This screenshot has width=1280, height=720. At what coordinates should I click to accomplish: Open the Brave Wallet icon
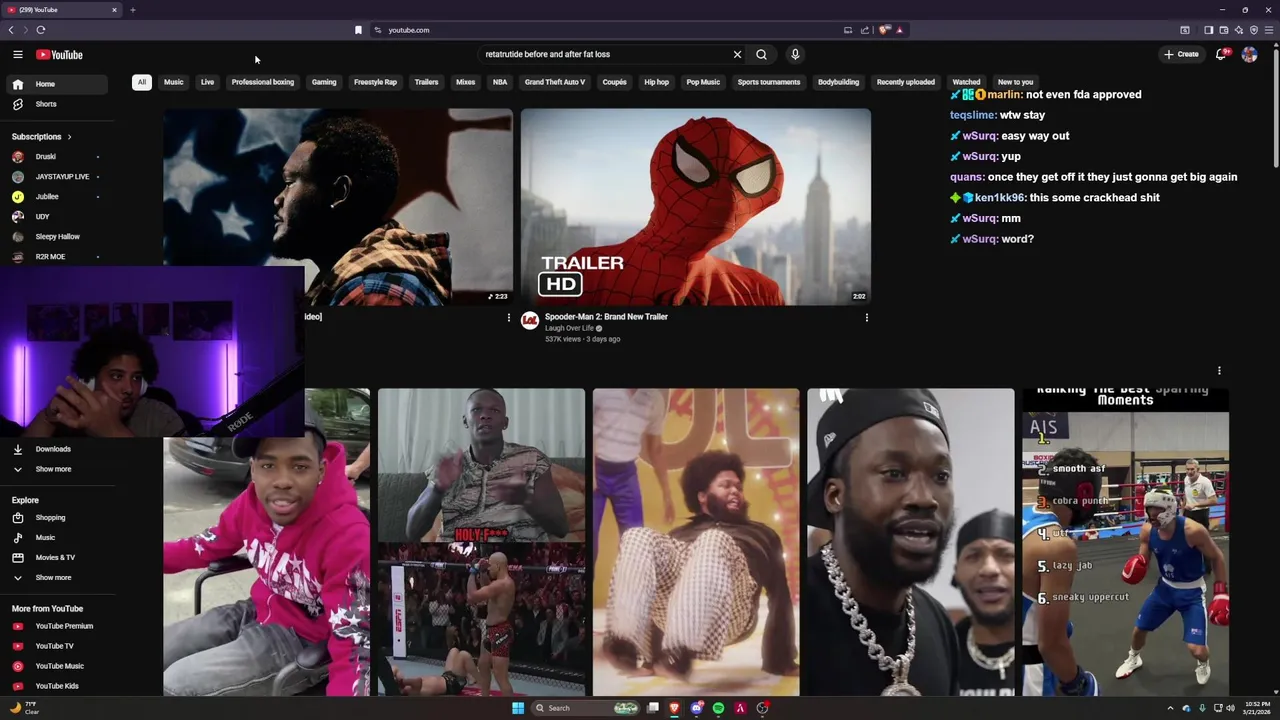pos(1224,30)
